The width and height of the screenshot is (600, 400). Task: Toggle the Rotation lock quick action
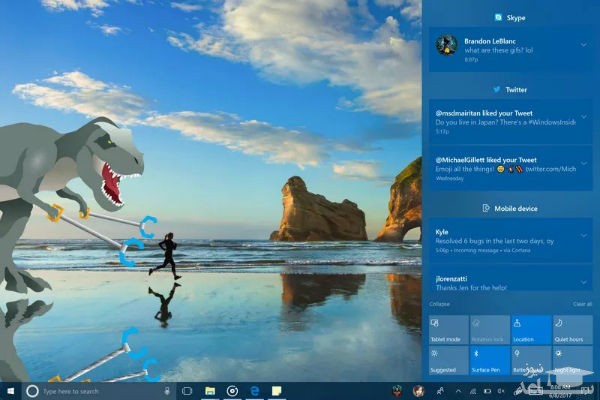(489, 330)
